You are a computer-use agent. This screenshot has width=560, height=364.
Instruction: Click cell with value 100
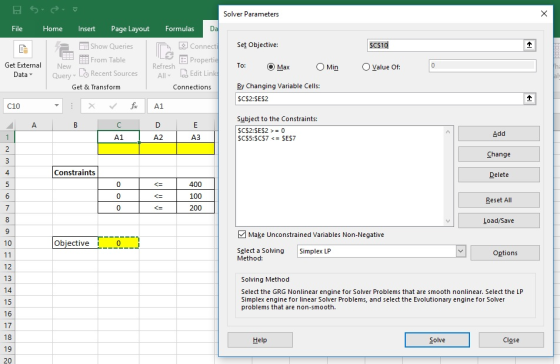pyautogui.click(x=195, y=196)
